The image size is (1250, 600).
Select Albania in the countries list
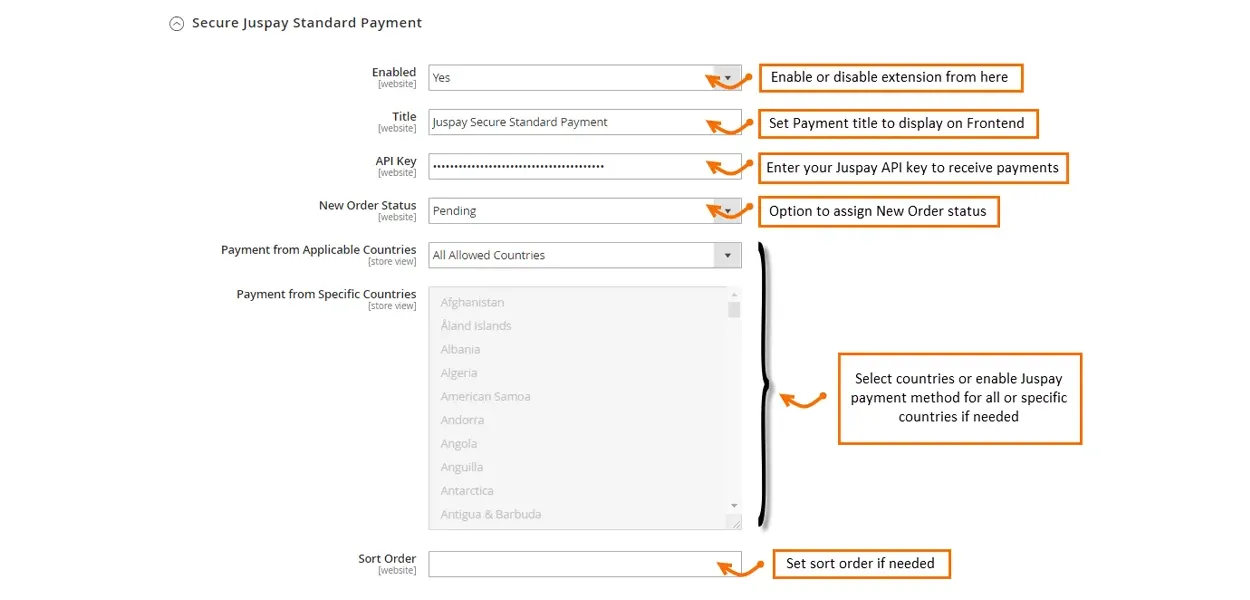coord(460,350)
